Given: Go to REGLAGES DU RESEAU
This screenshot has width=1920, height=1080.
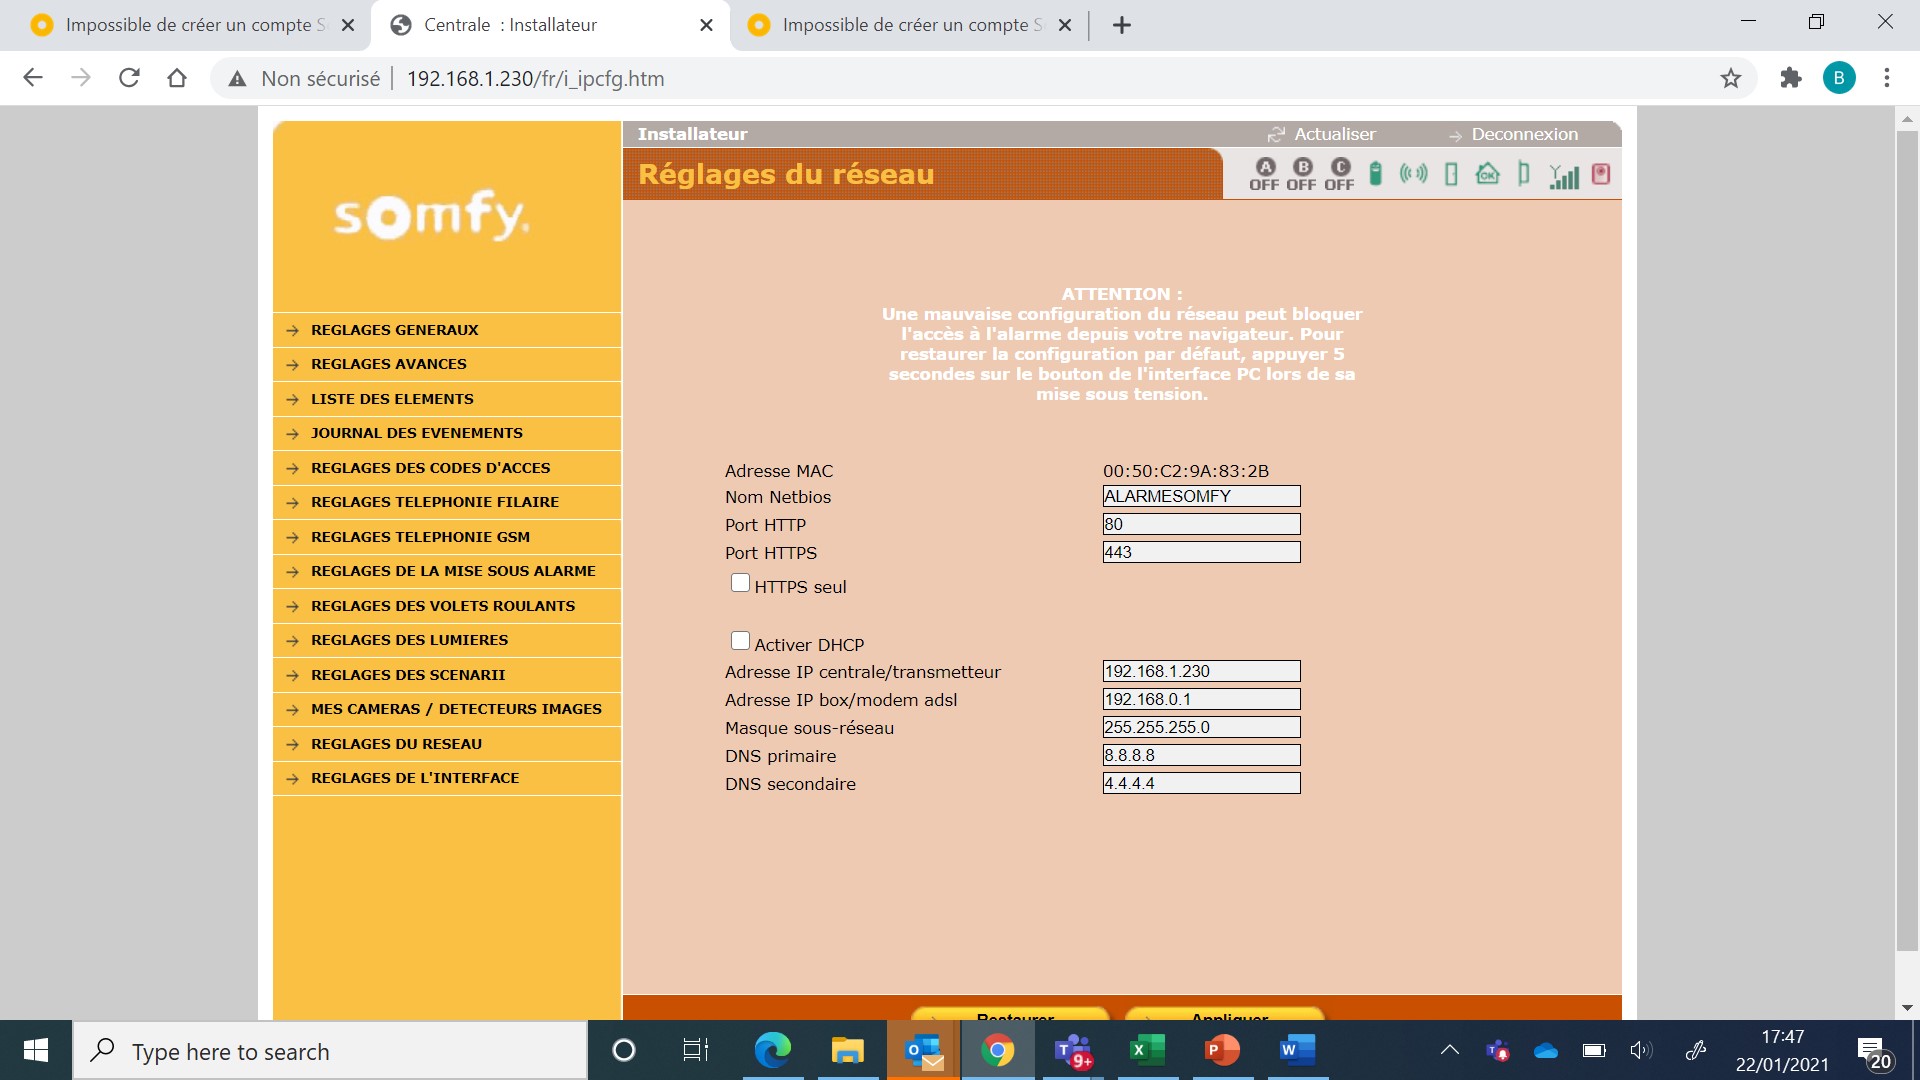Looking at the screenshot, I should pos(446,744).
